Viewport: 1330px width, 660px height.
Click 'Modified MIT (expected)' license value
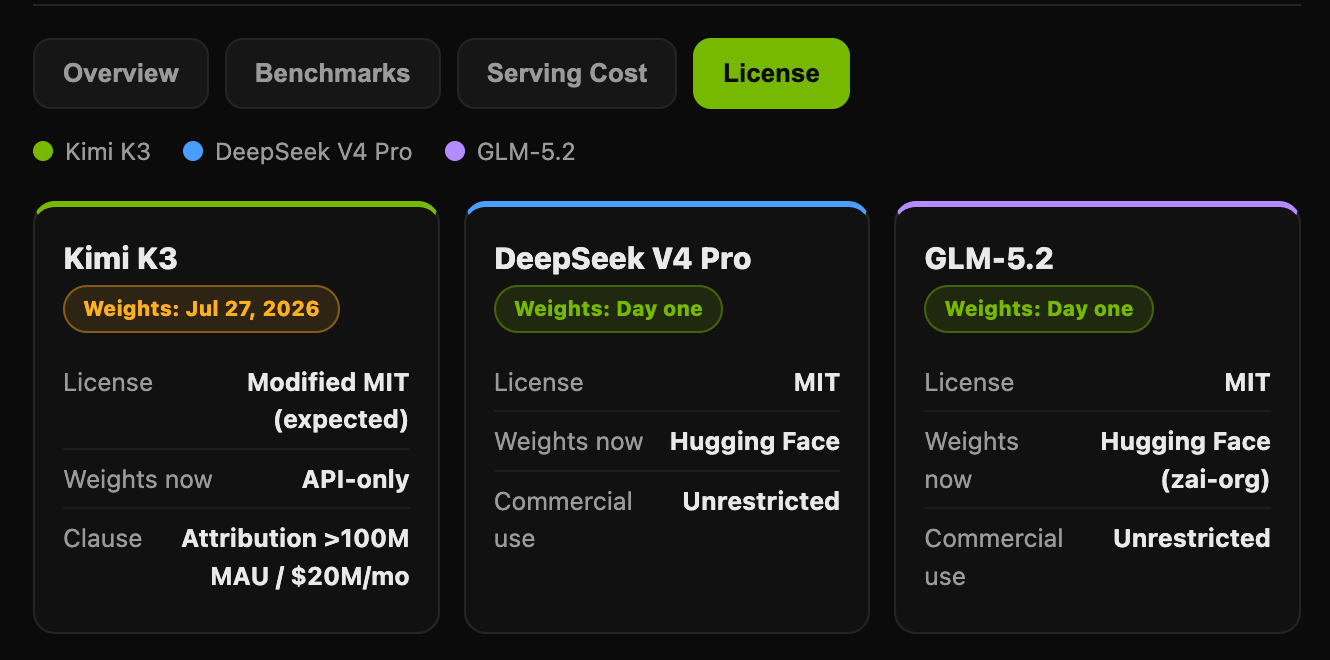328,401
